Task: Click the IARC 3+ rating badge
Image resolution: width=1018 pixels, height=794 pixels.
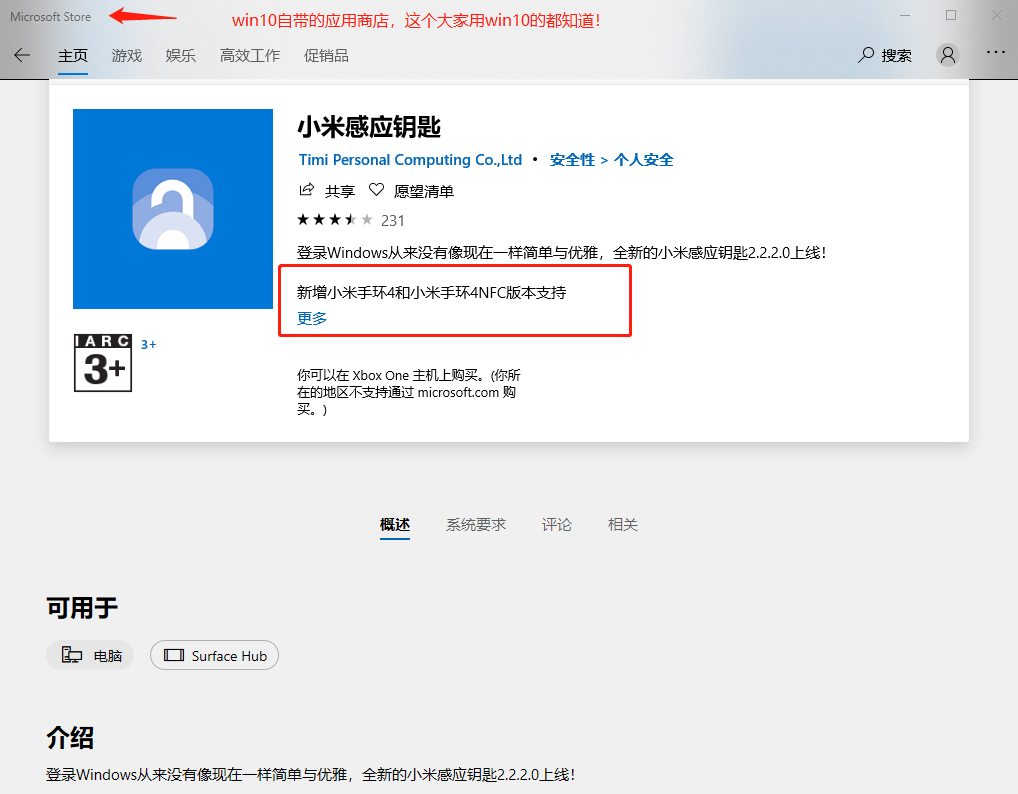Action: point(103,363)
